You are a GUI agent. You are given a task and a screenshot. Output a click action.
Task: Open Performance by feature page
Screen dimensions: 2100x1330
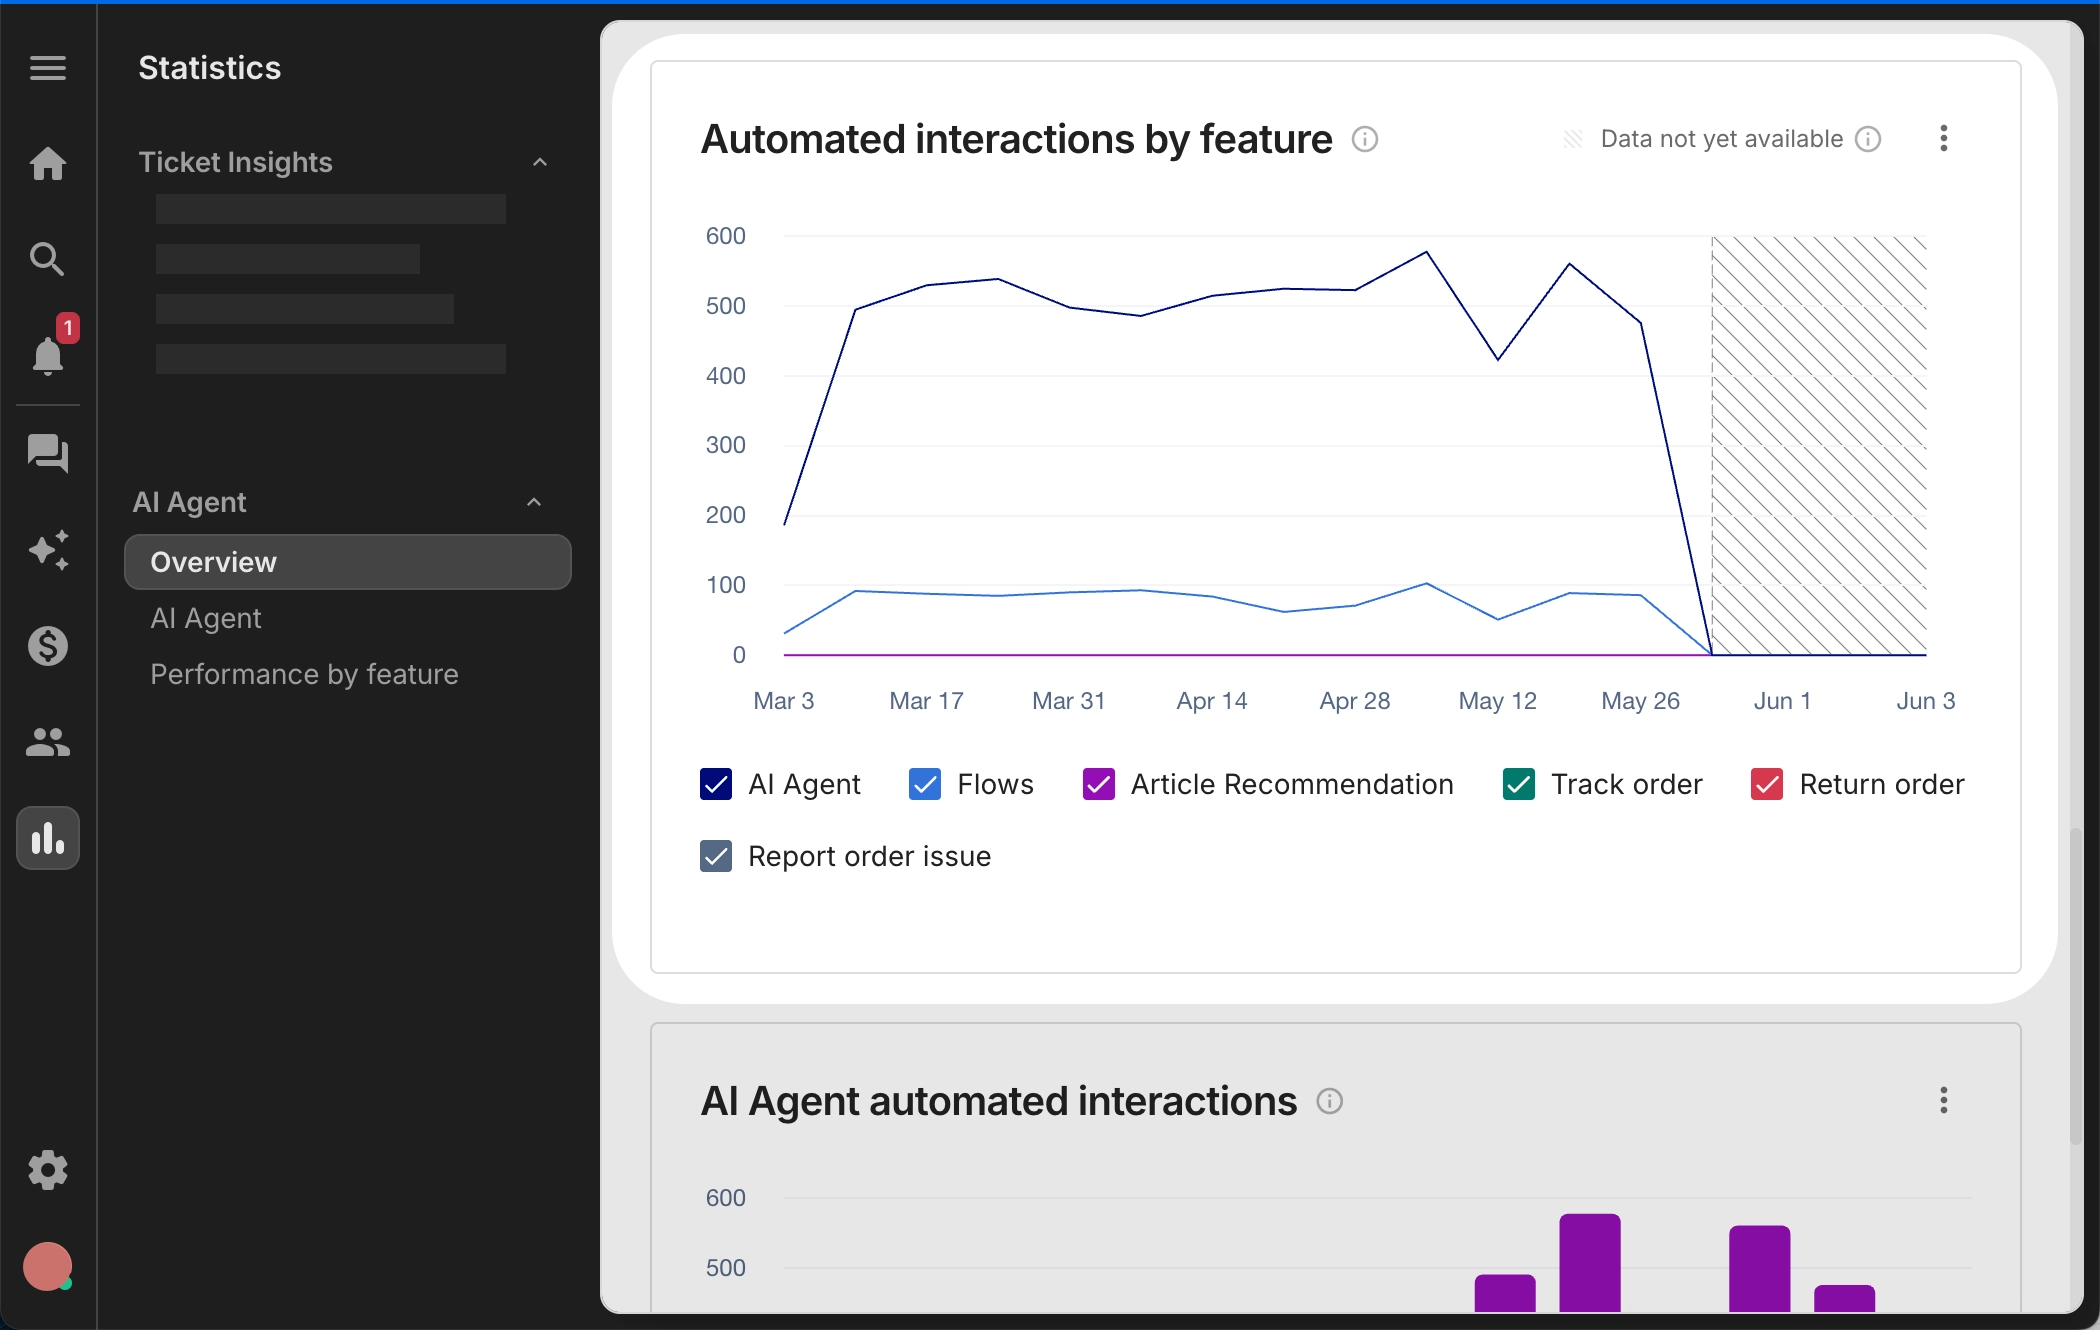(304, 674)
